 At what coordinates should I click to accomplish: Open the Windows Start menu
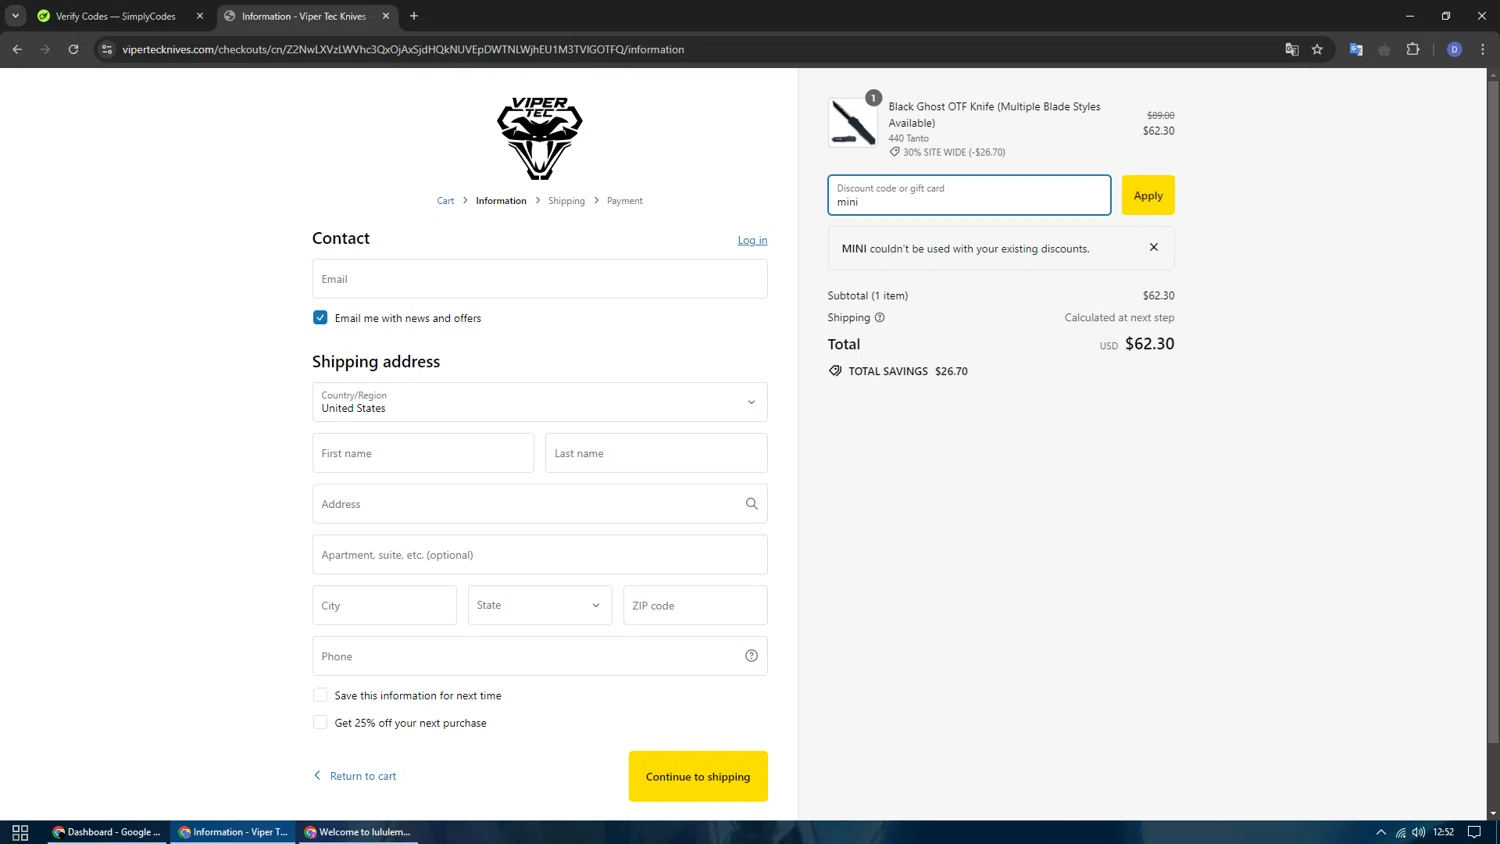point(20,832)
